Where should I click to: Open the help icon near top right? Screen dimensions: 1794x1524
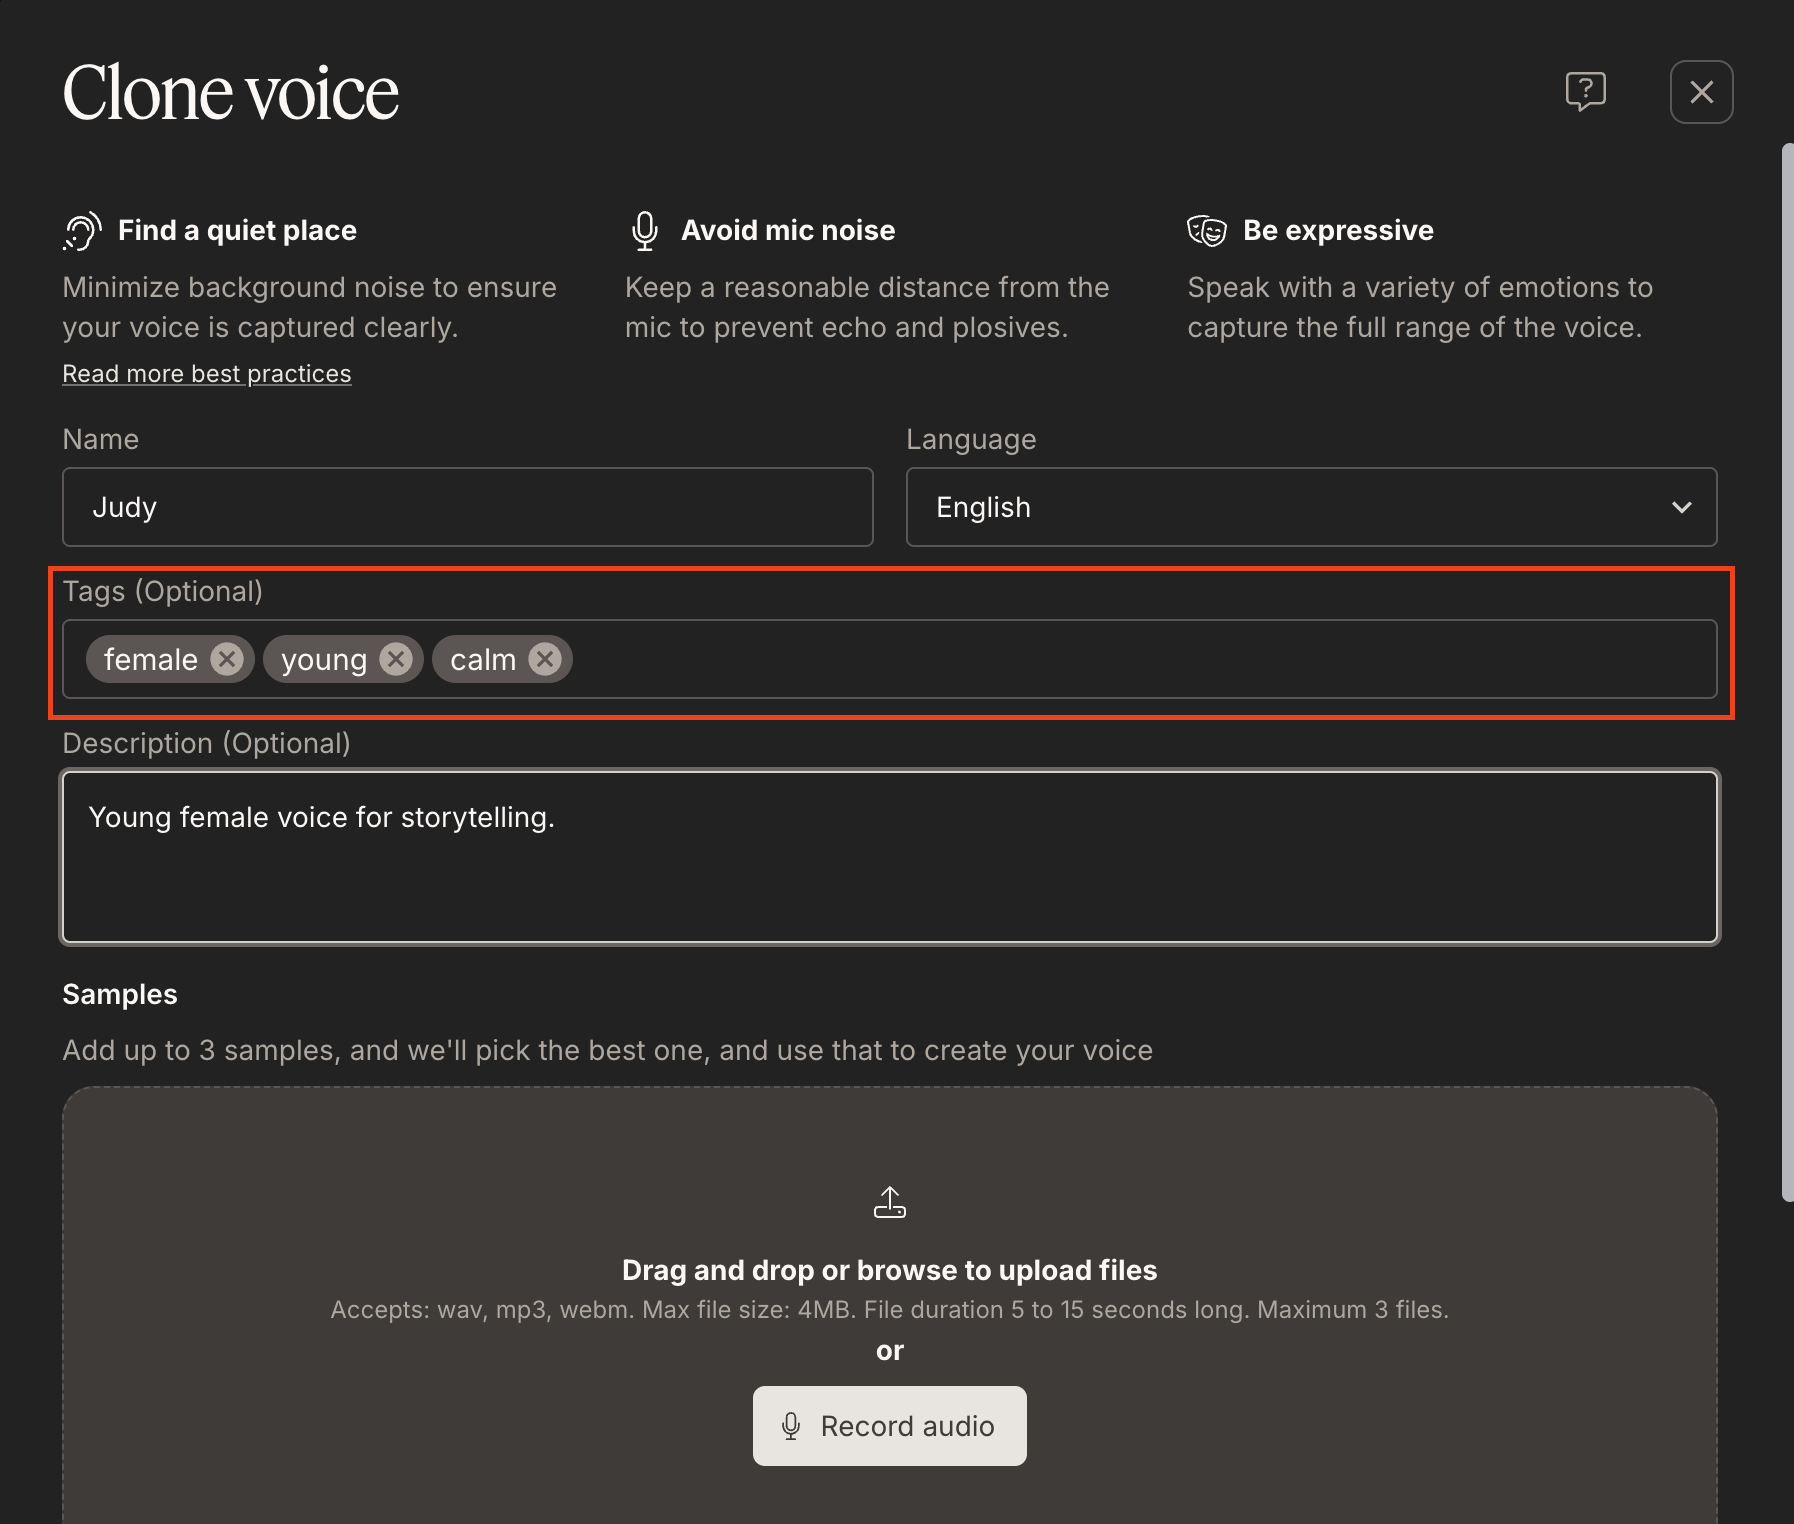coord(1588,91)
